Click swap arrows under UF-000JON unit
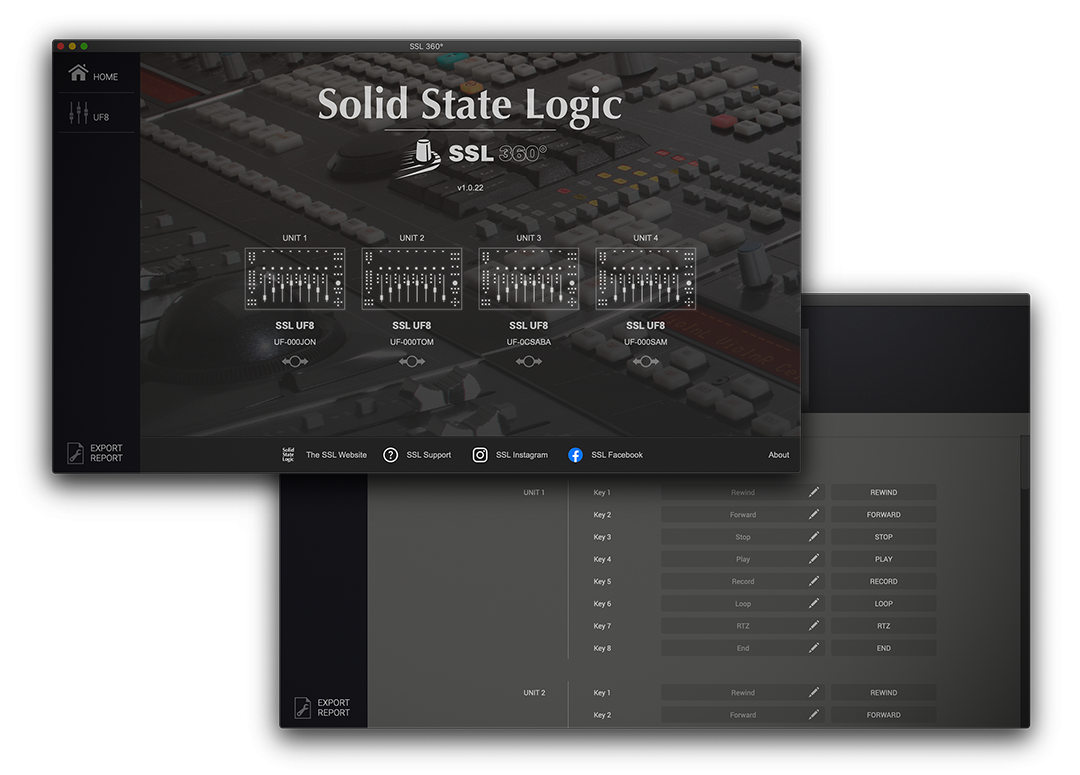 pos(295,361)
